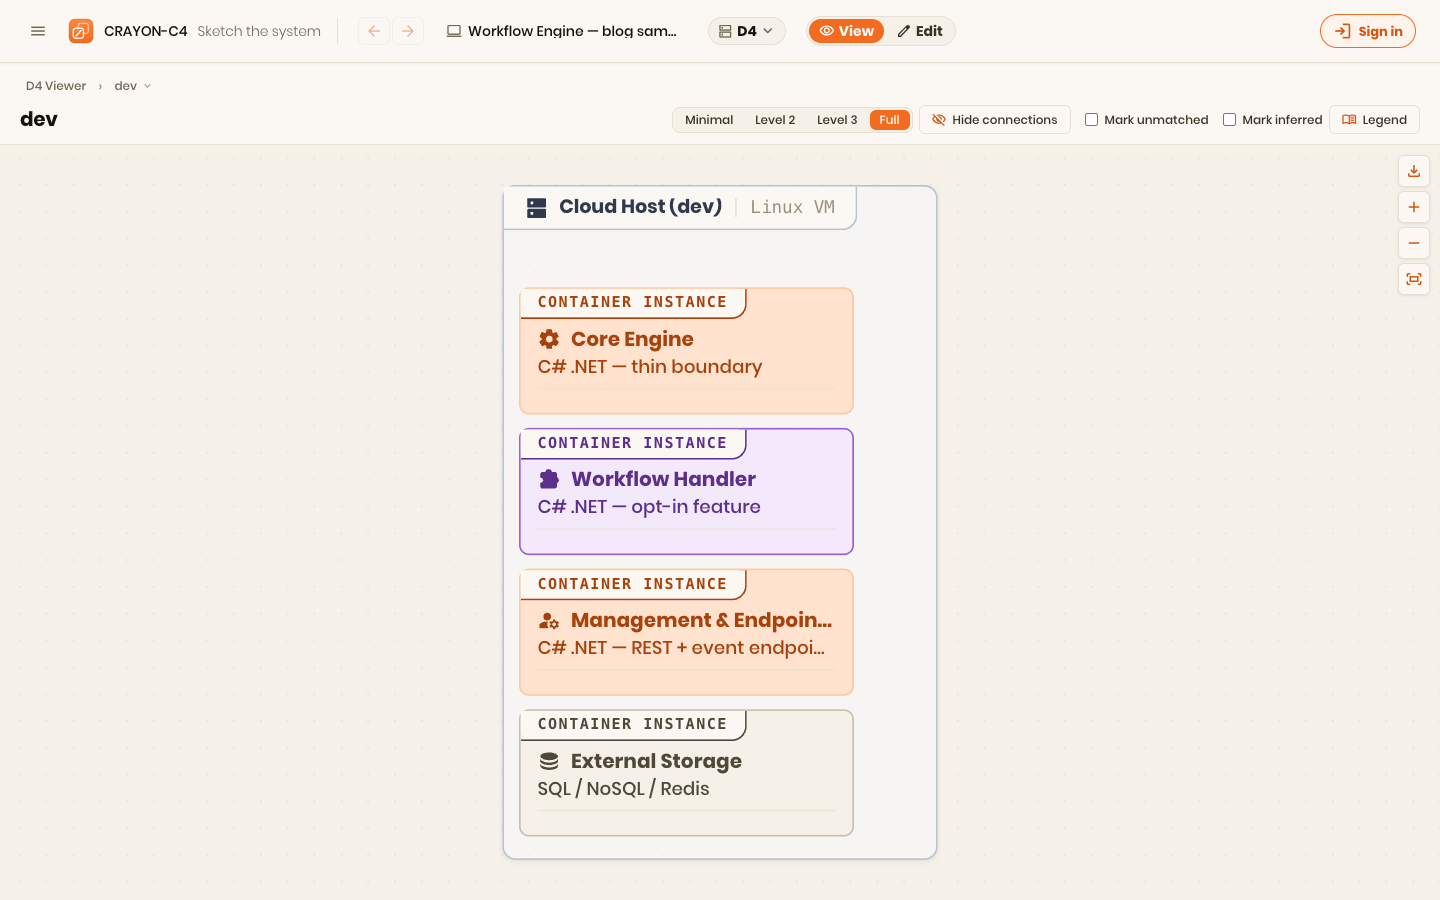Go back with the left arrow button
1440x900 pixels.
(x=374, y=31)
